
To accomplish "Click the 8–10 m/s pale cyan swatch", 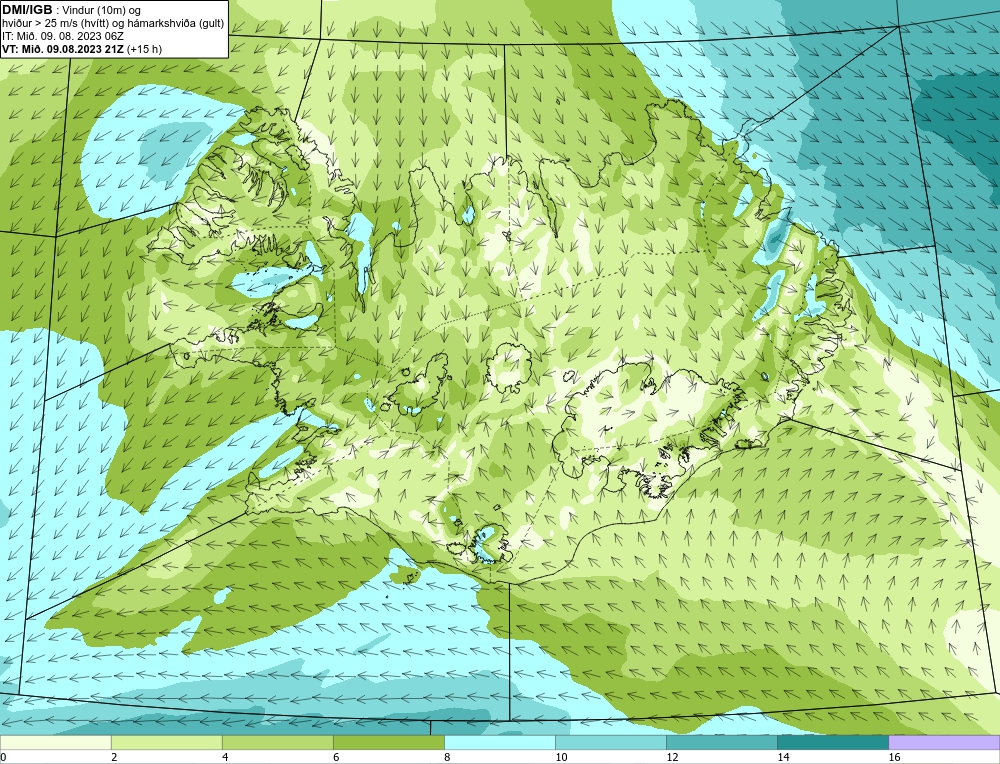I will tap(499, 742).
